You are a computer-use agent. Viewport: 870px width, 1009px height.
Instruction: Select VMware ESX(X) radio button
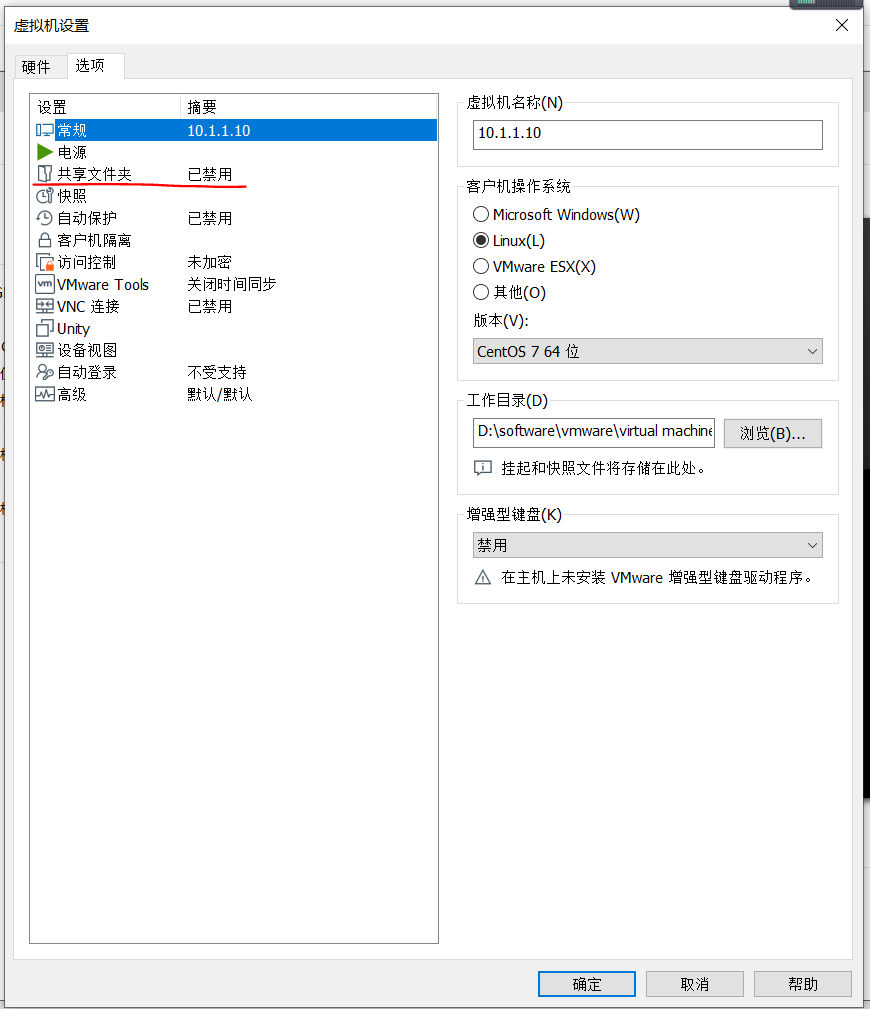(x=481, y=266)
